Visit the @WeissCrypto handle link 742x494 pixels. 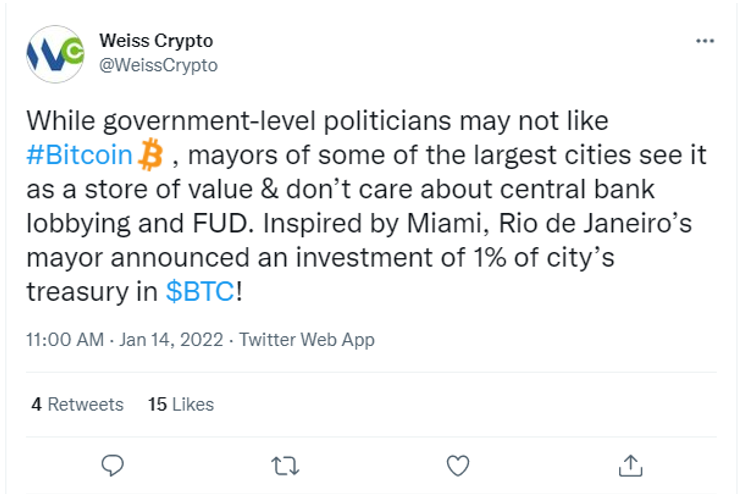click(x=159, y=65)
